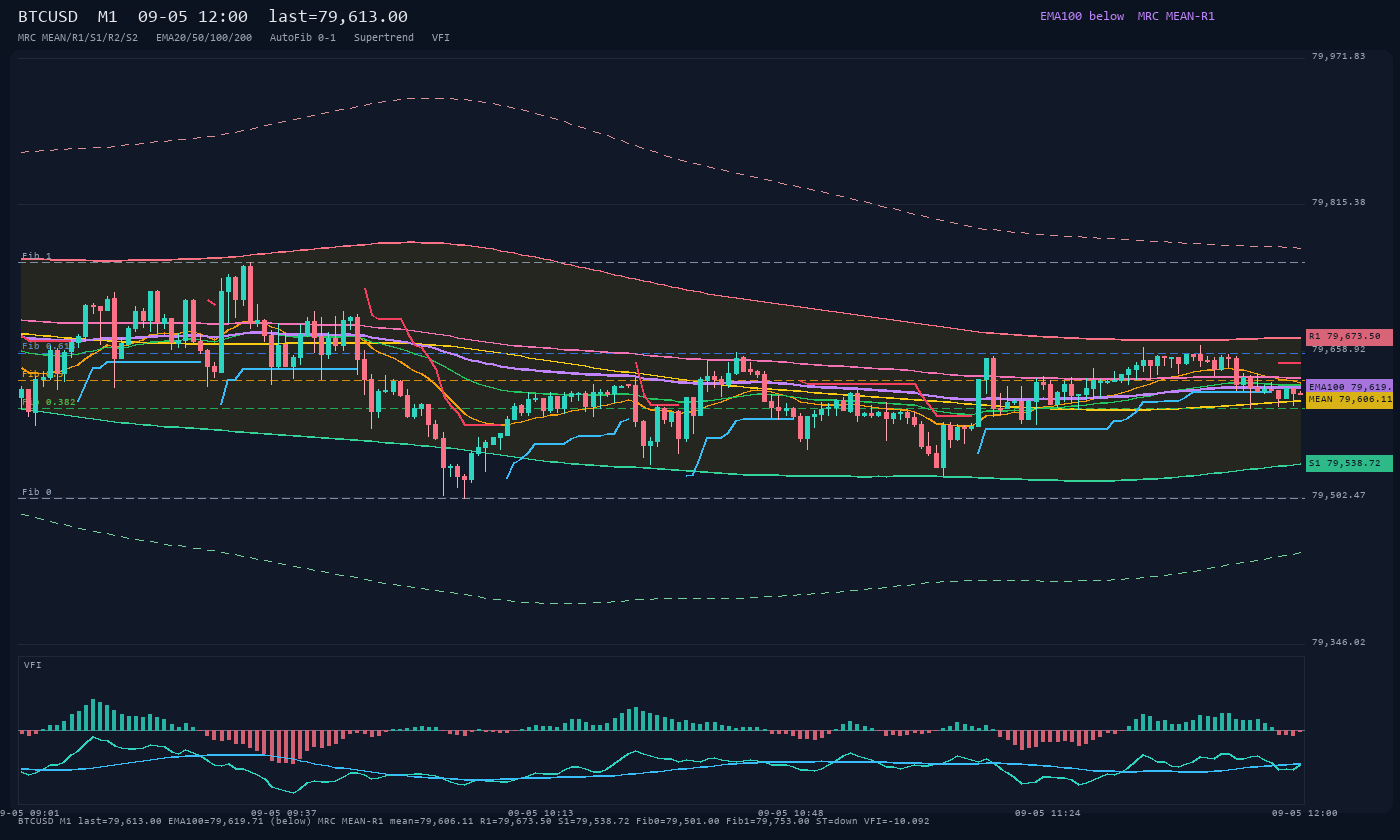The height and width of the screenshot is (840, 1400).
Task: Select the Supertrend indicator legend
Action: click(x=384, y=38)
